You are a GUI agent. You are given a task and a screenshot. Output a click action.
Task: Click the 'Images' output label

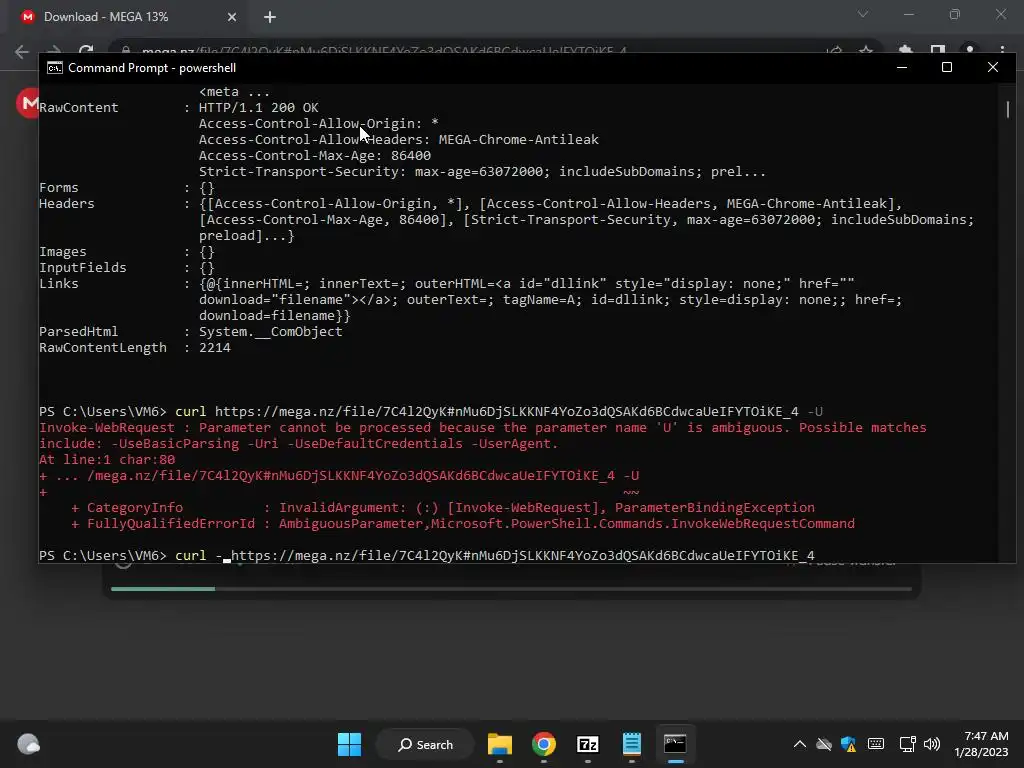pos(63,251)
